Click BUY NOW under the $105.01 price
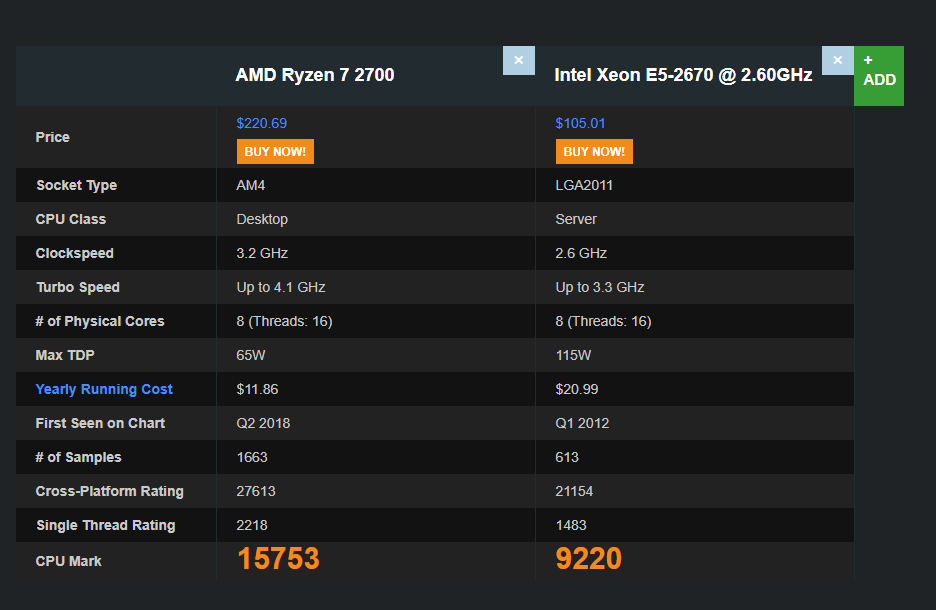936x610 pixels. click(594, 152)
